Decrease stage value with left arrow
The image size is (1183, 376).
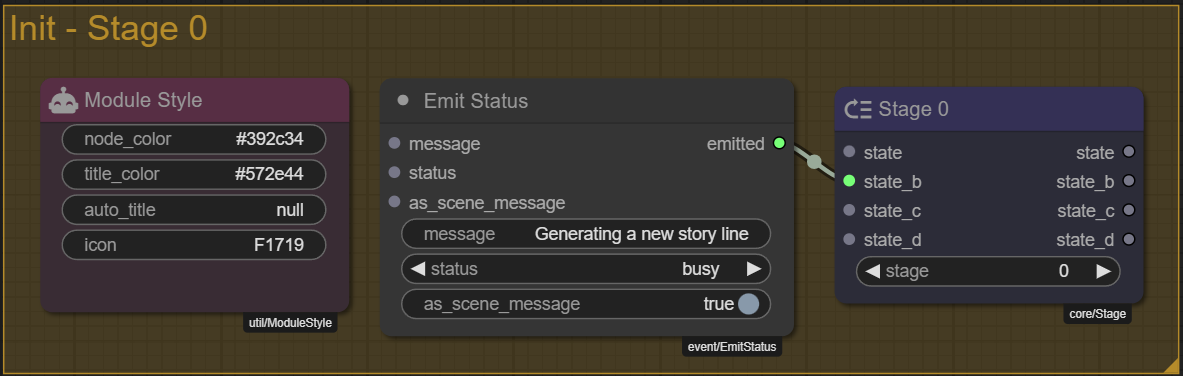point(873,271)
